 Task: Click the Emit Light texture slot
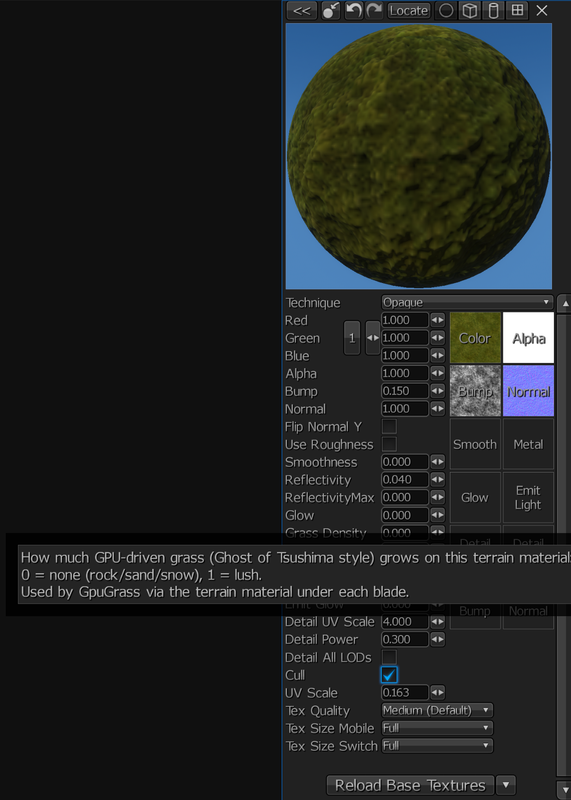click(528, 497)
